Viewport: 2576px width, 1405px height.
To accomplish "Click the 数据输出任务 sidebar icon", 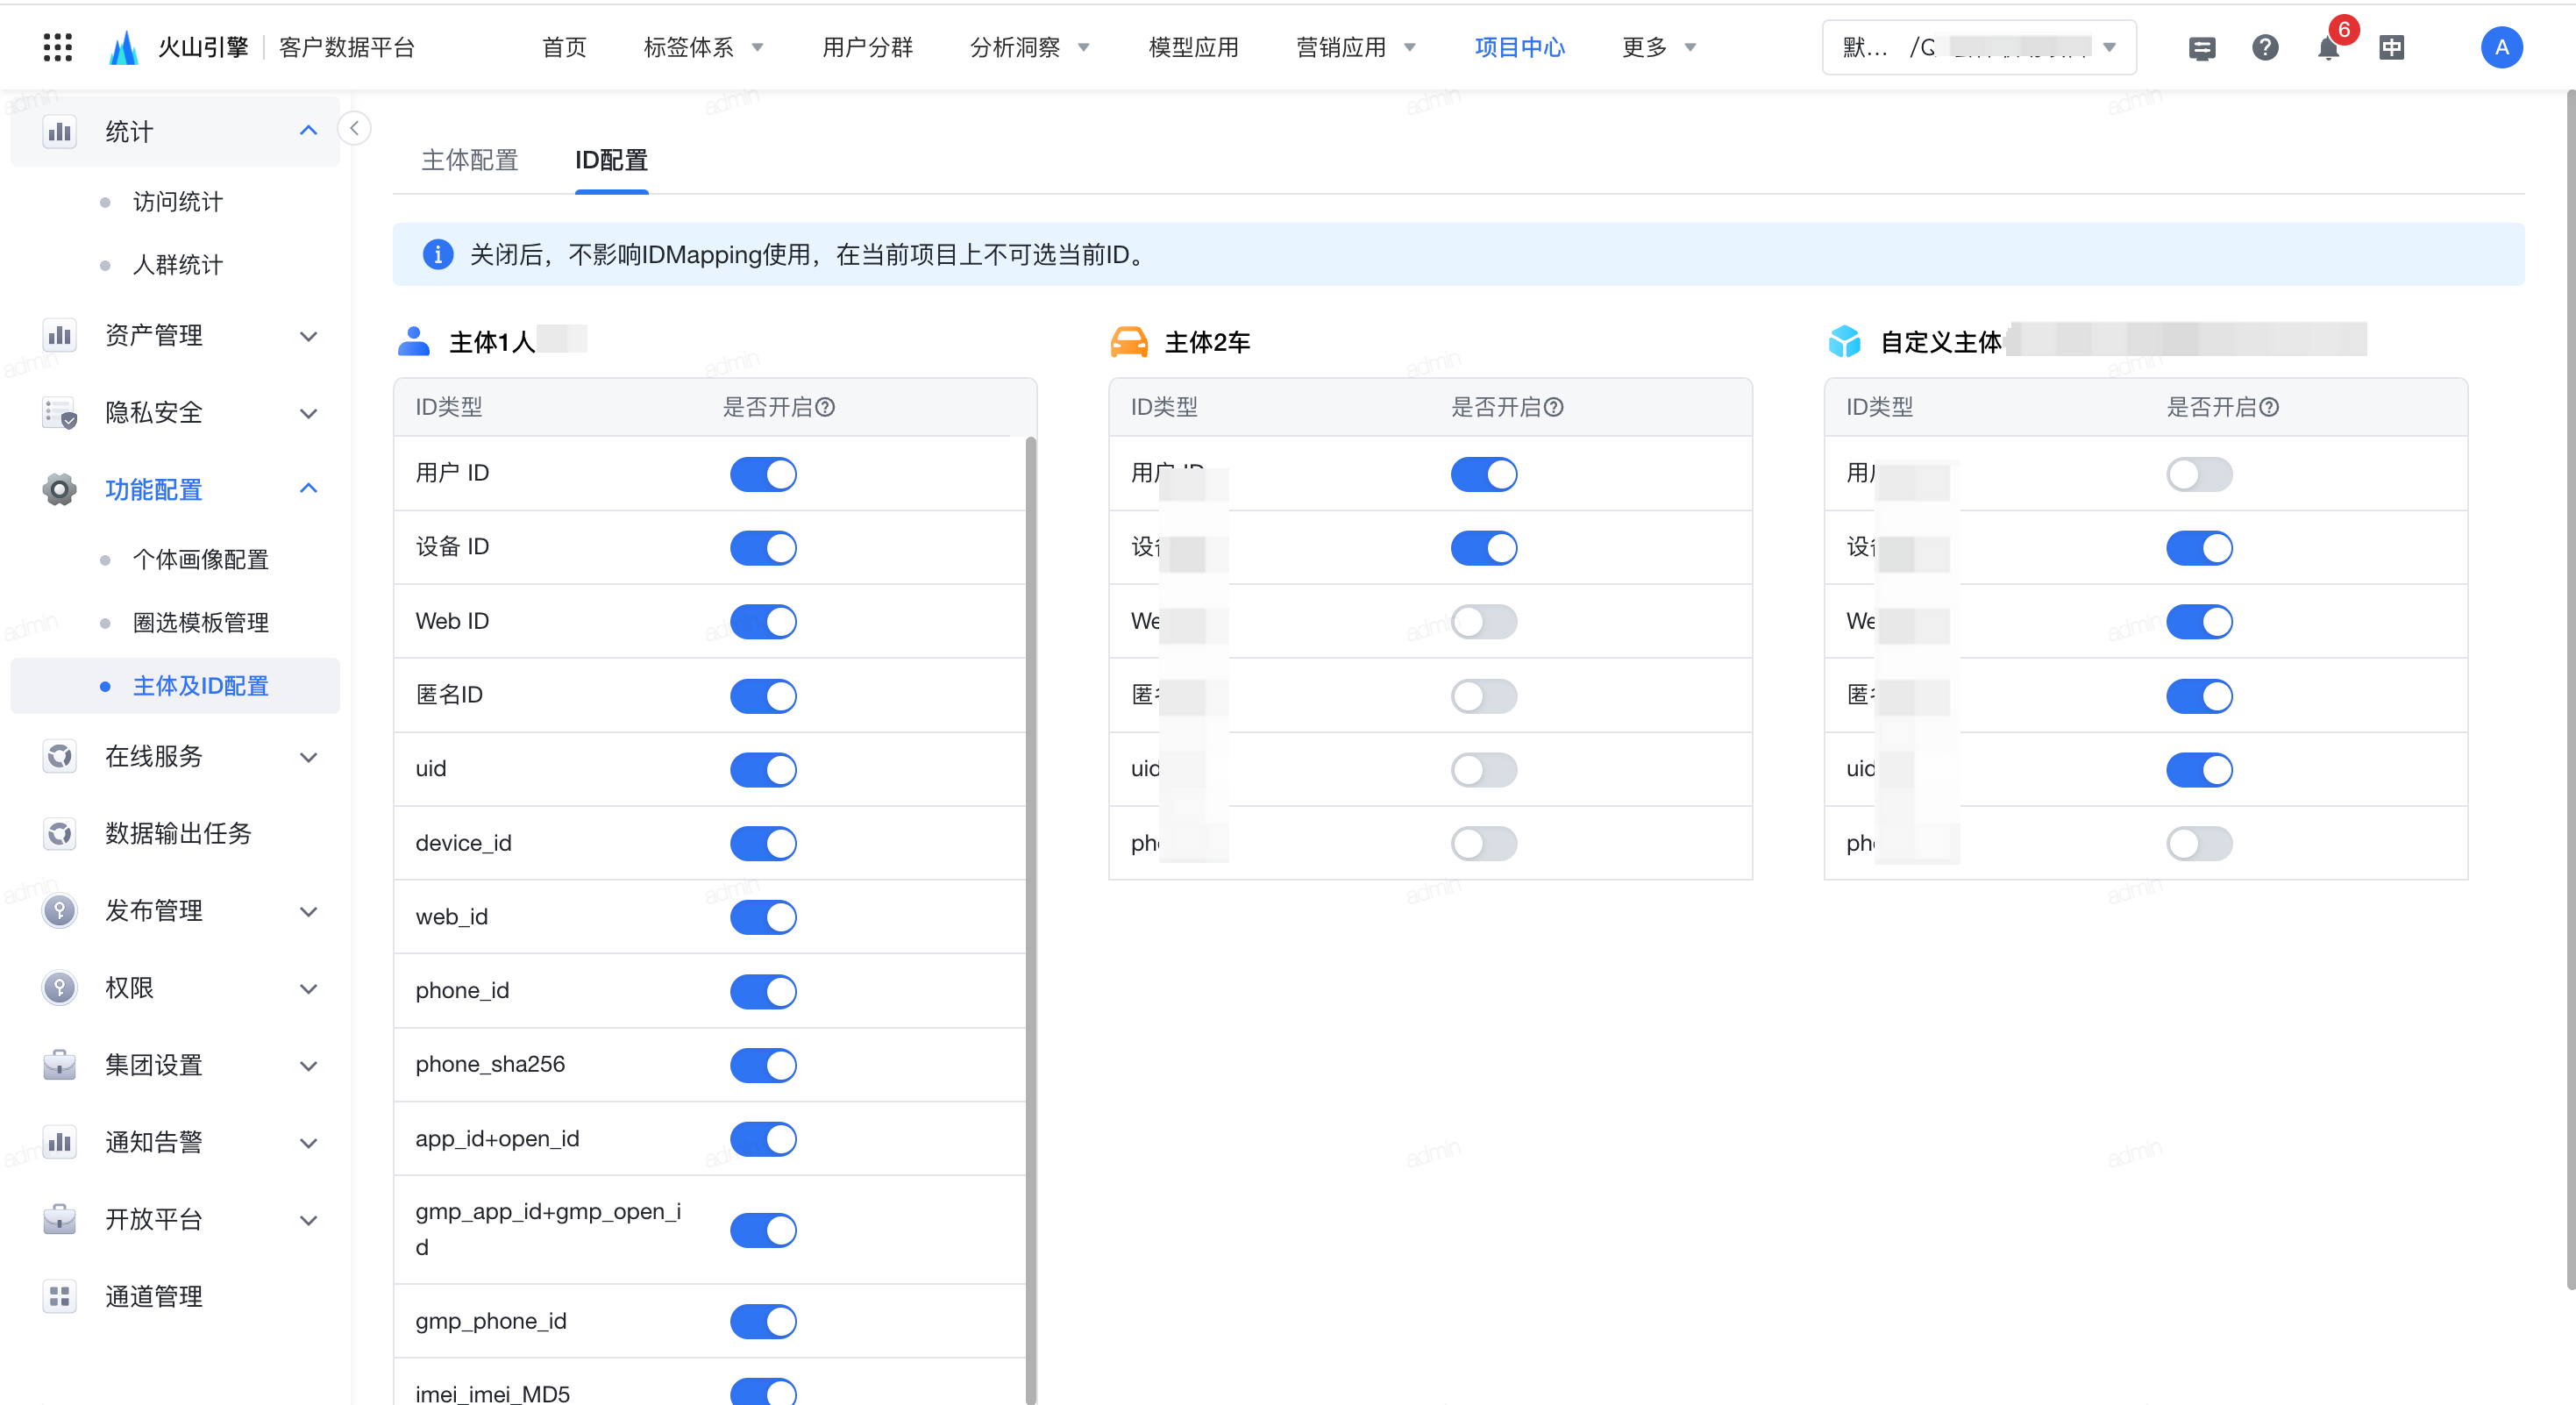I will (60, 833).
